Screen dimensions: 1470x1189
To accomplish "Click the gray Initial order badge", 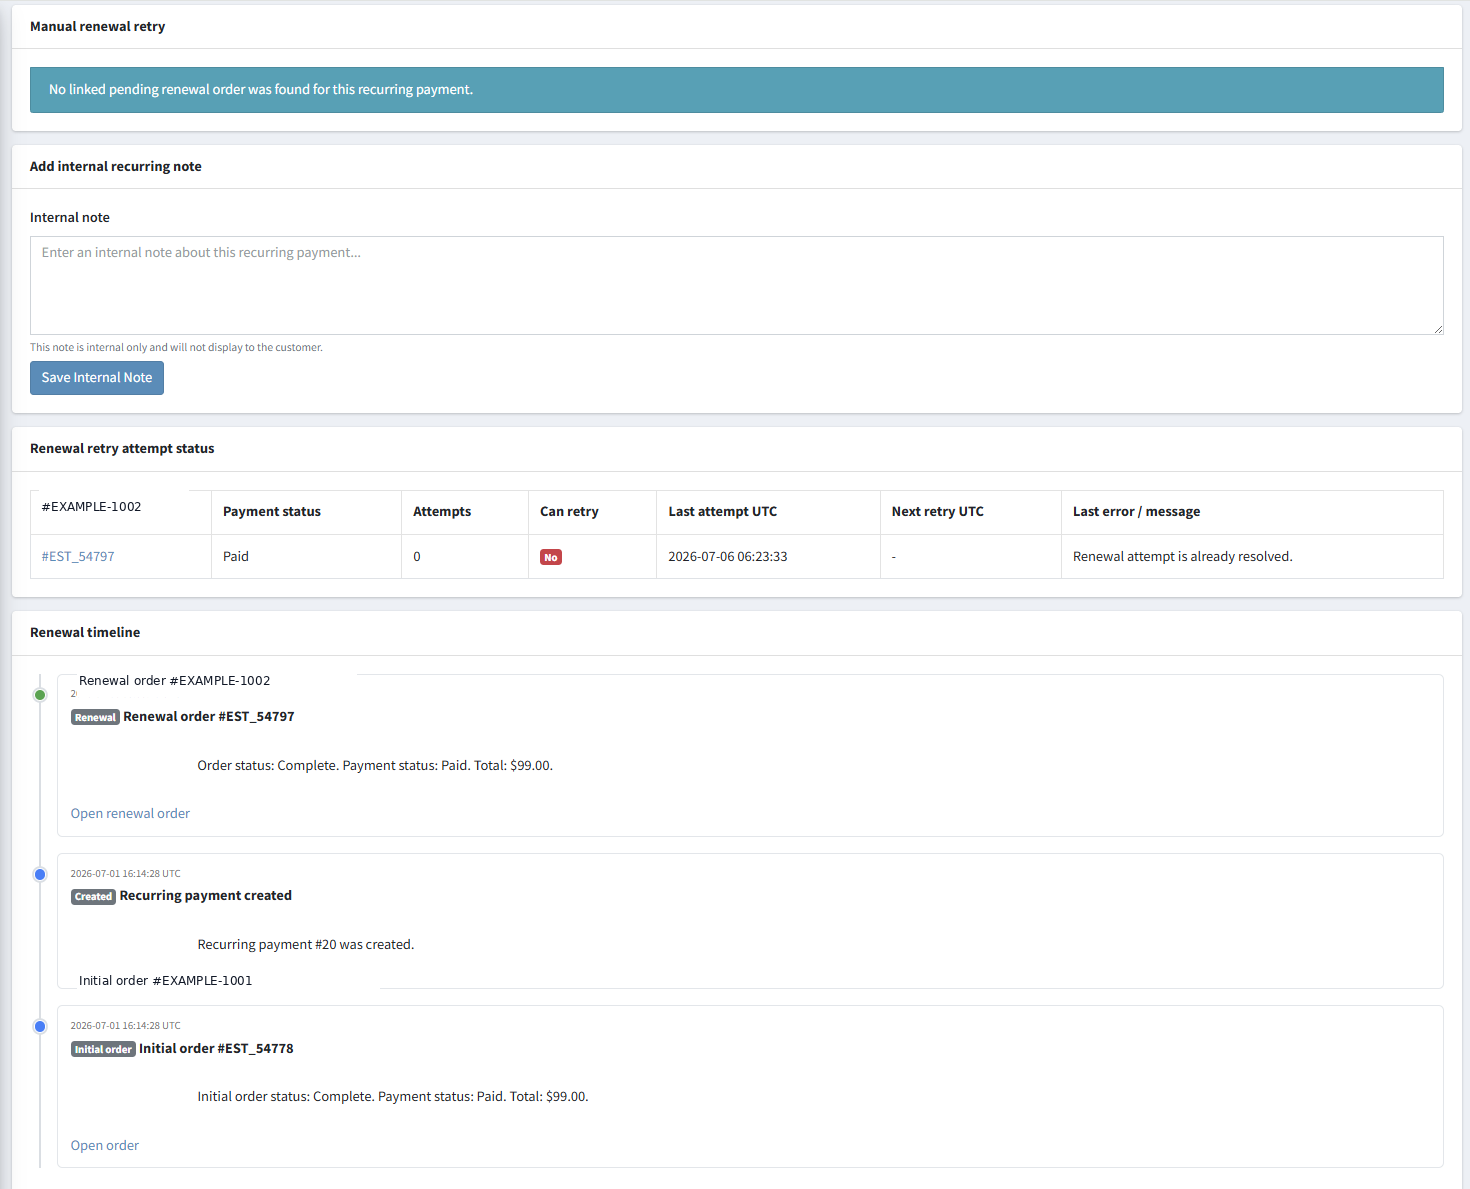I will click(x=103, y=1049).
